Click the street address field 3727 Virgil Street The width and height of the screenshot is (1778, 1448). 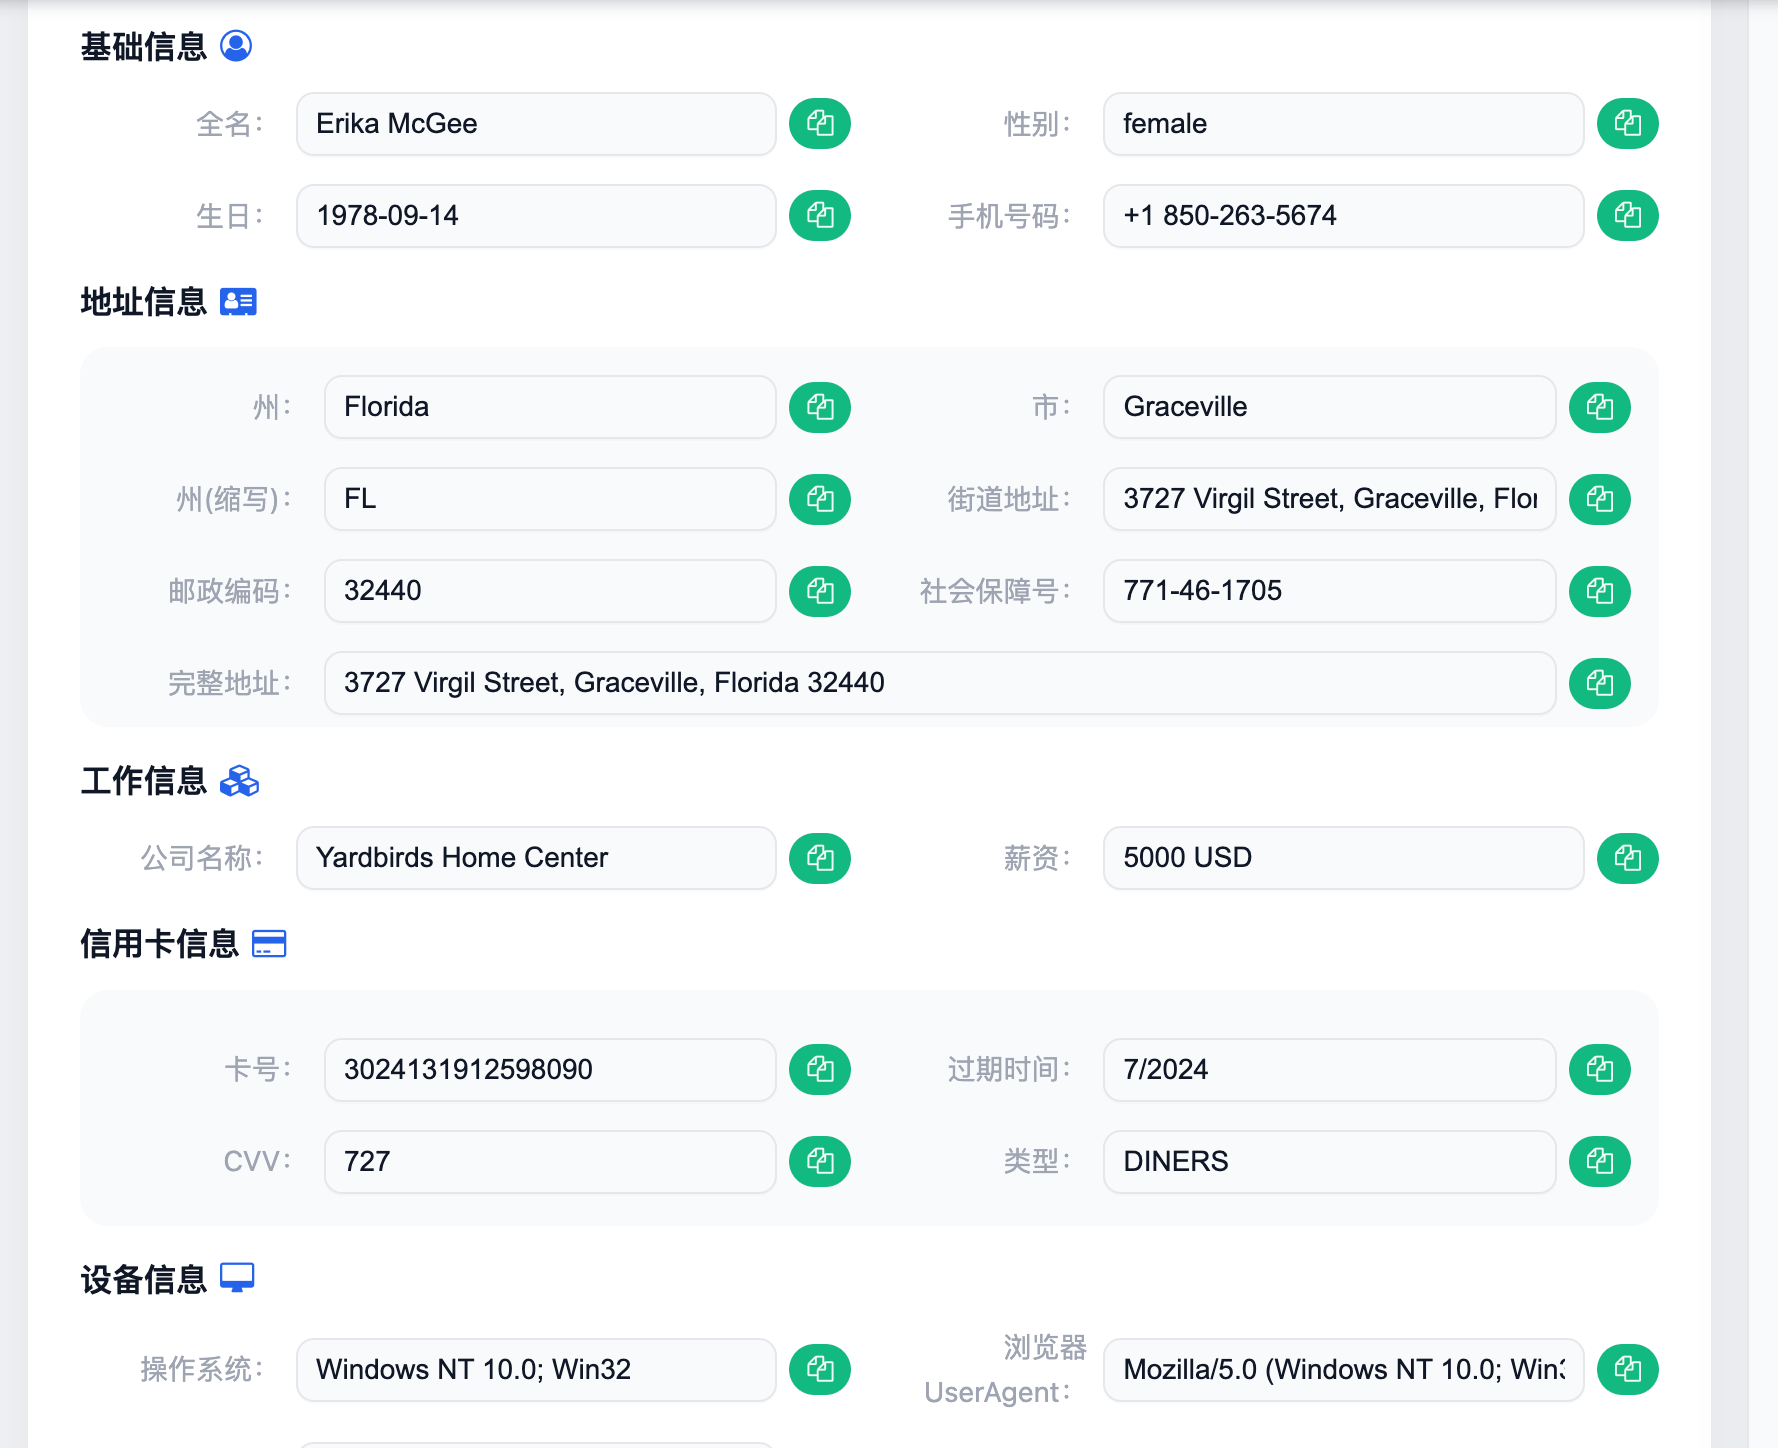click(1330, 499)
